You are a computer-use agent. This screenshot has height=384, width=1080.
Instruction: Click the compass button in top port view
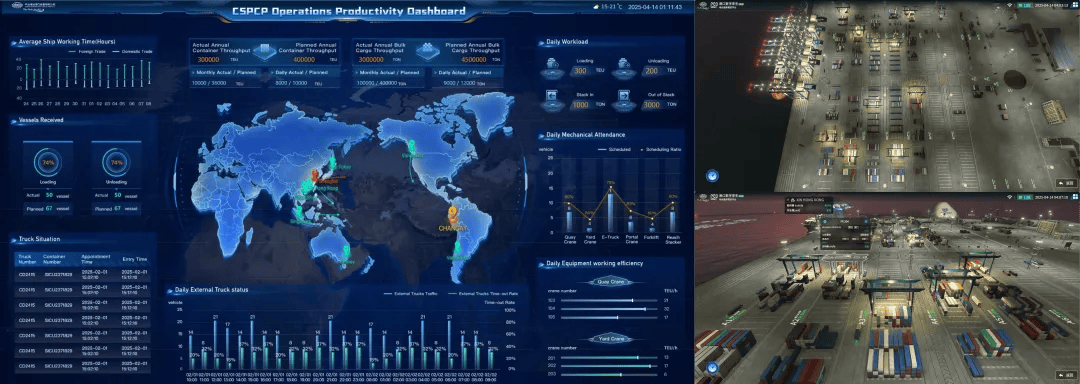[713, 175]
